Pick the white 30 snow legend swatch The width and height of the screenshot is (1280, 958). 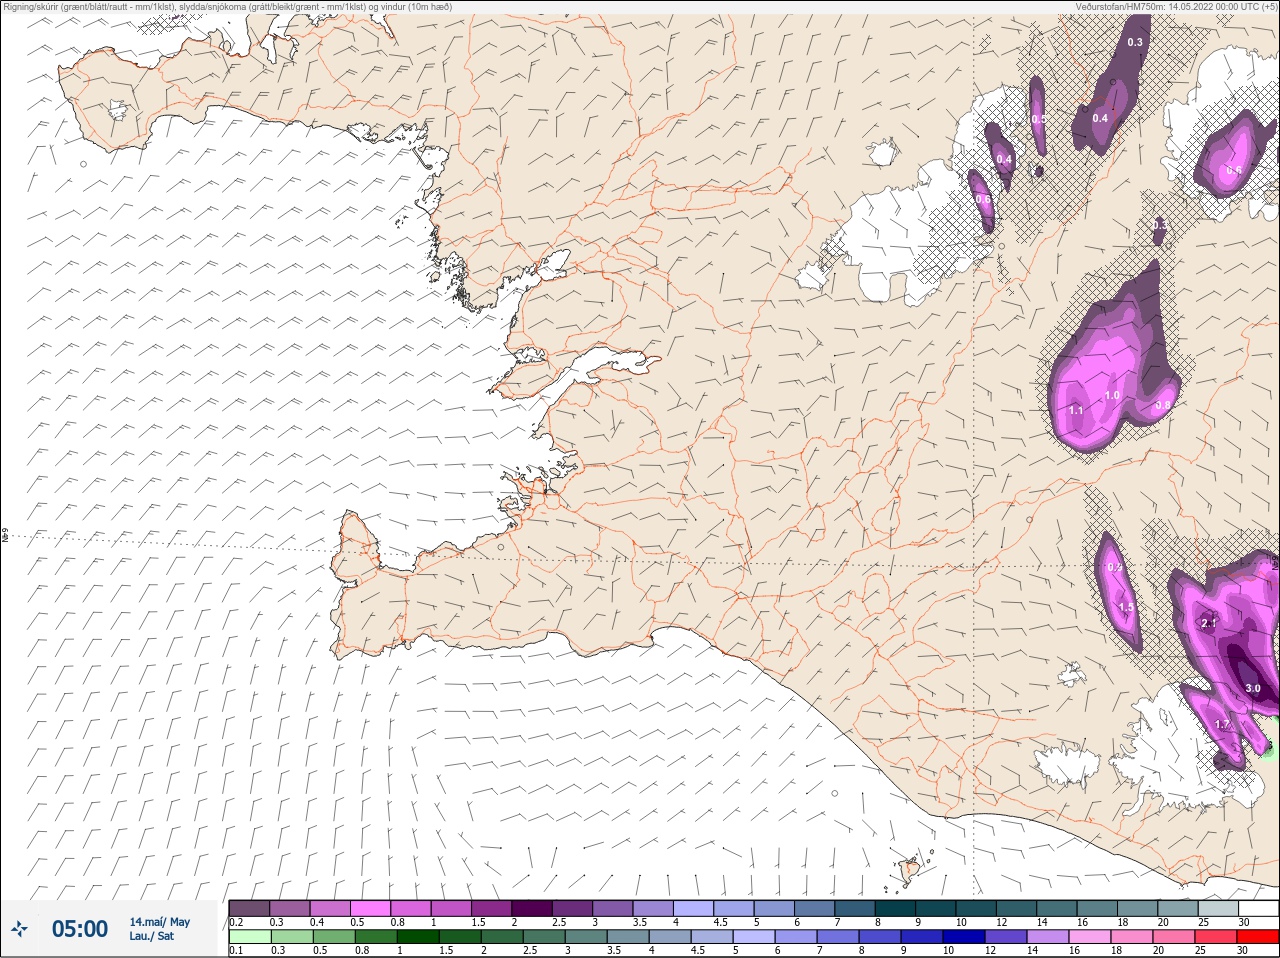pos(1257,908)
